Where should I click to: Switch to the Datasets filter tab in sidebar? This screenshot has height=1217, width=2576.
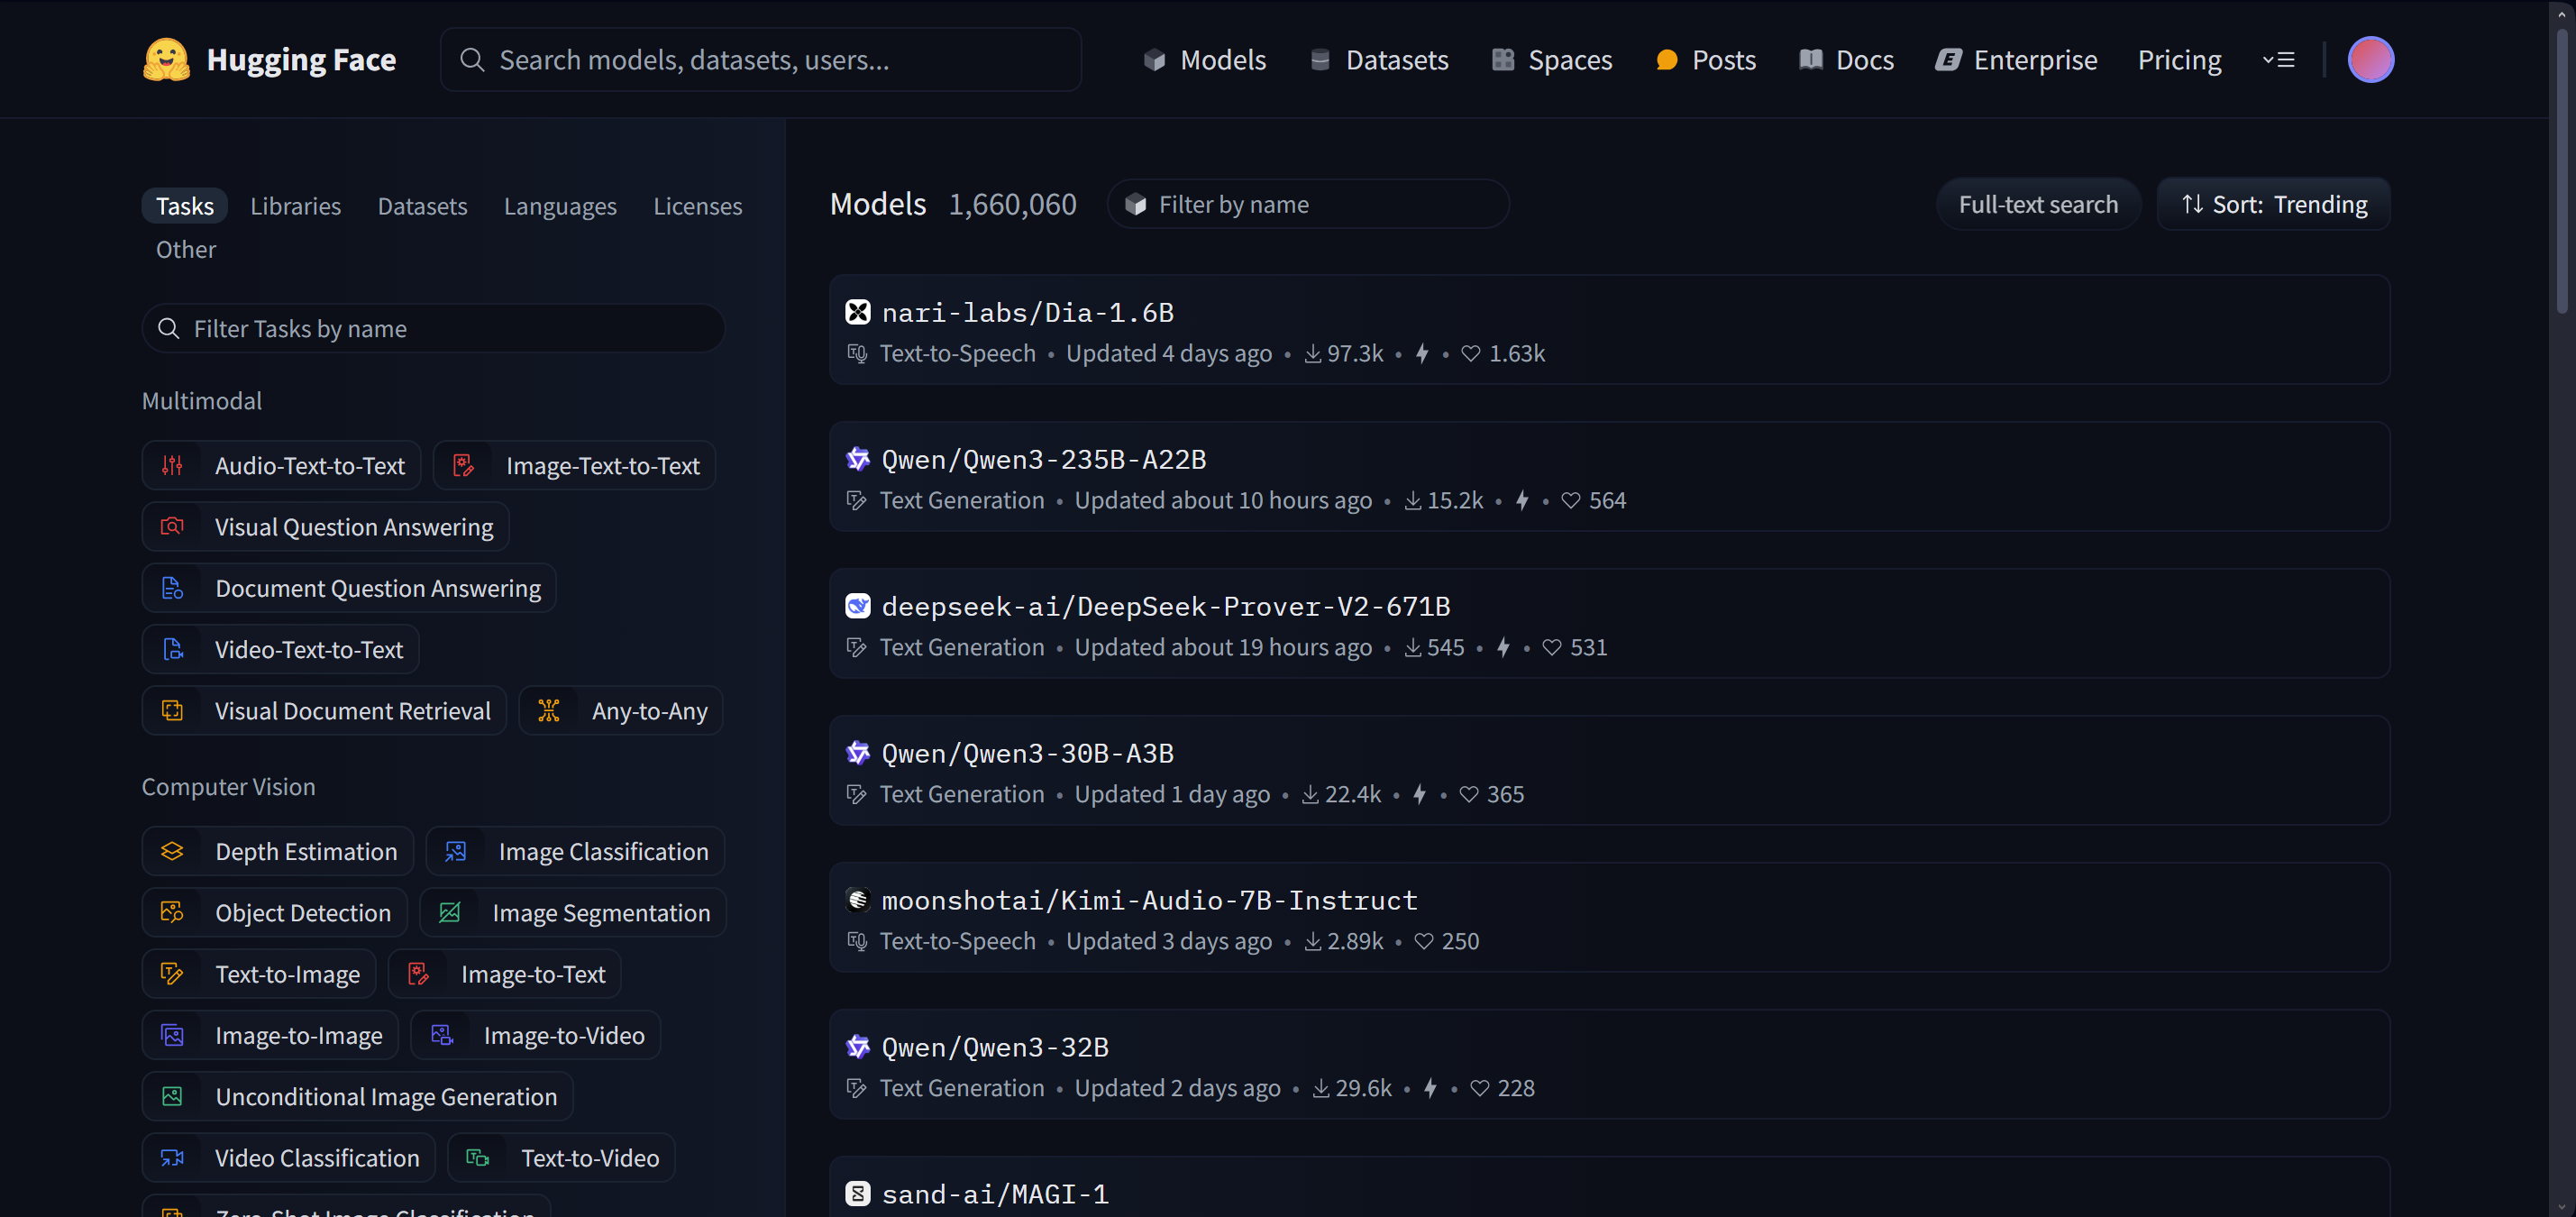tap(422, 206)
